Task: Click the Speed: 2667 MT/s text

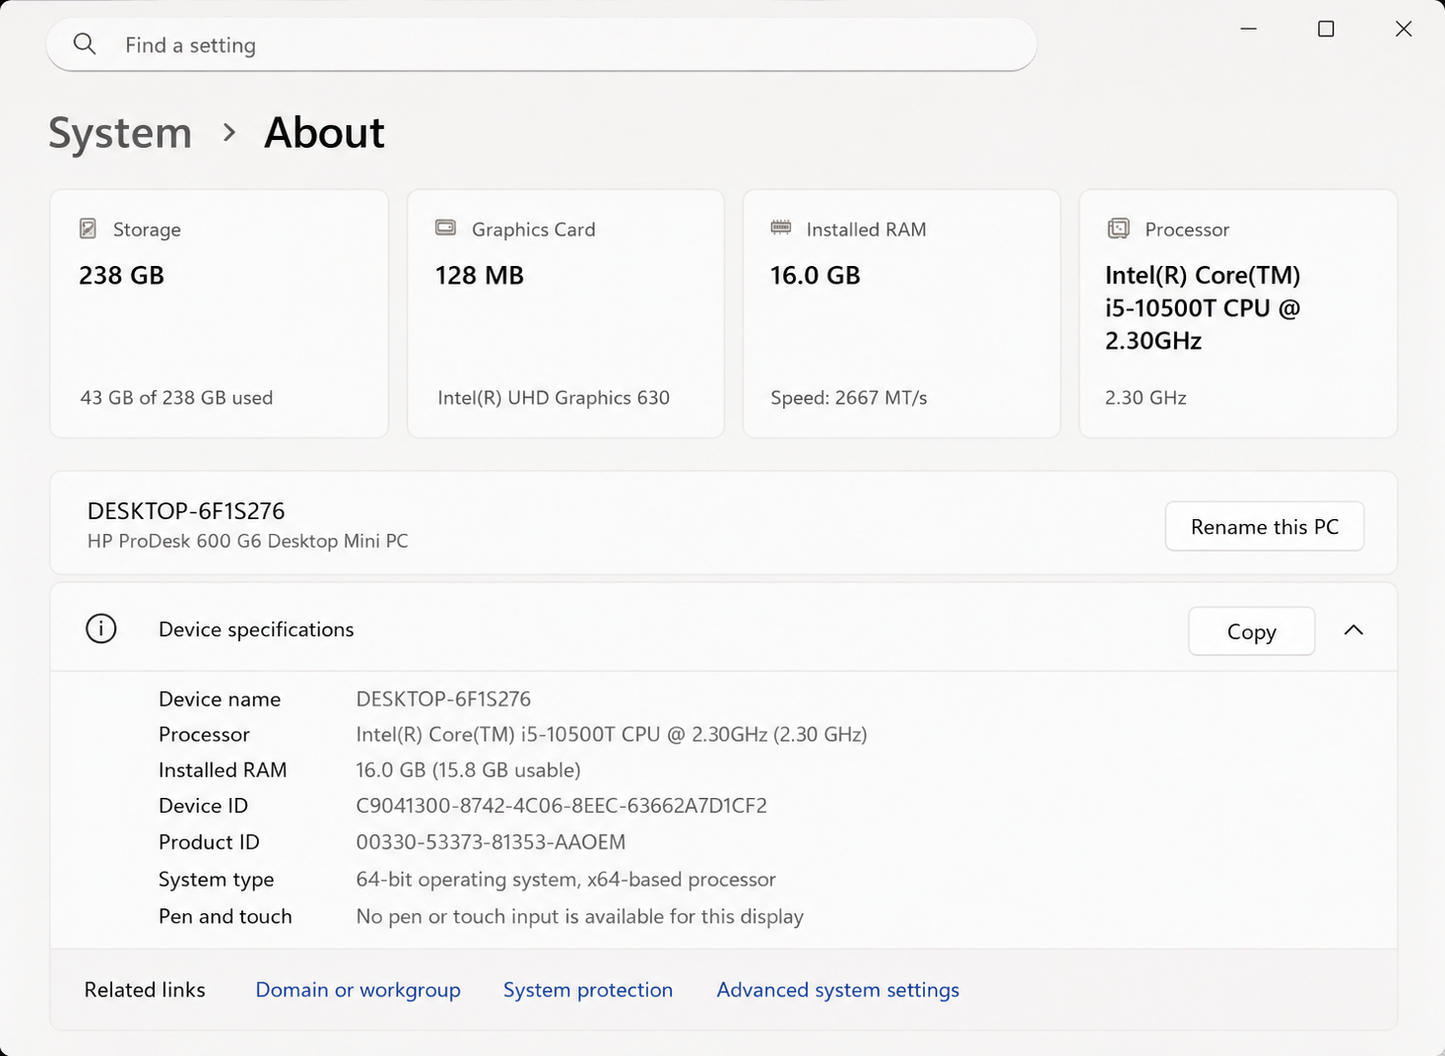Action: coord(849,398)
